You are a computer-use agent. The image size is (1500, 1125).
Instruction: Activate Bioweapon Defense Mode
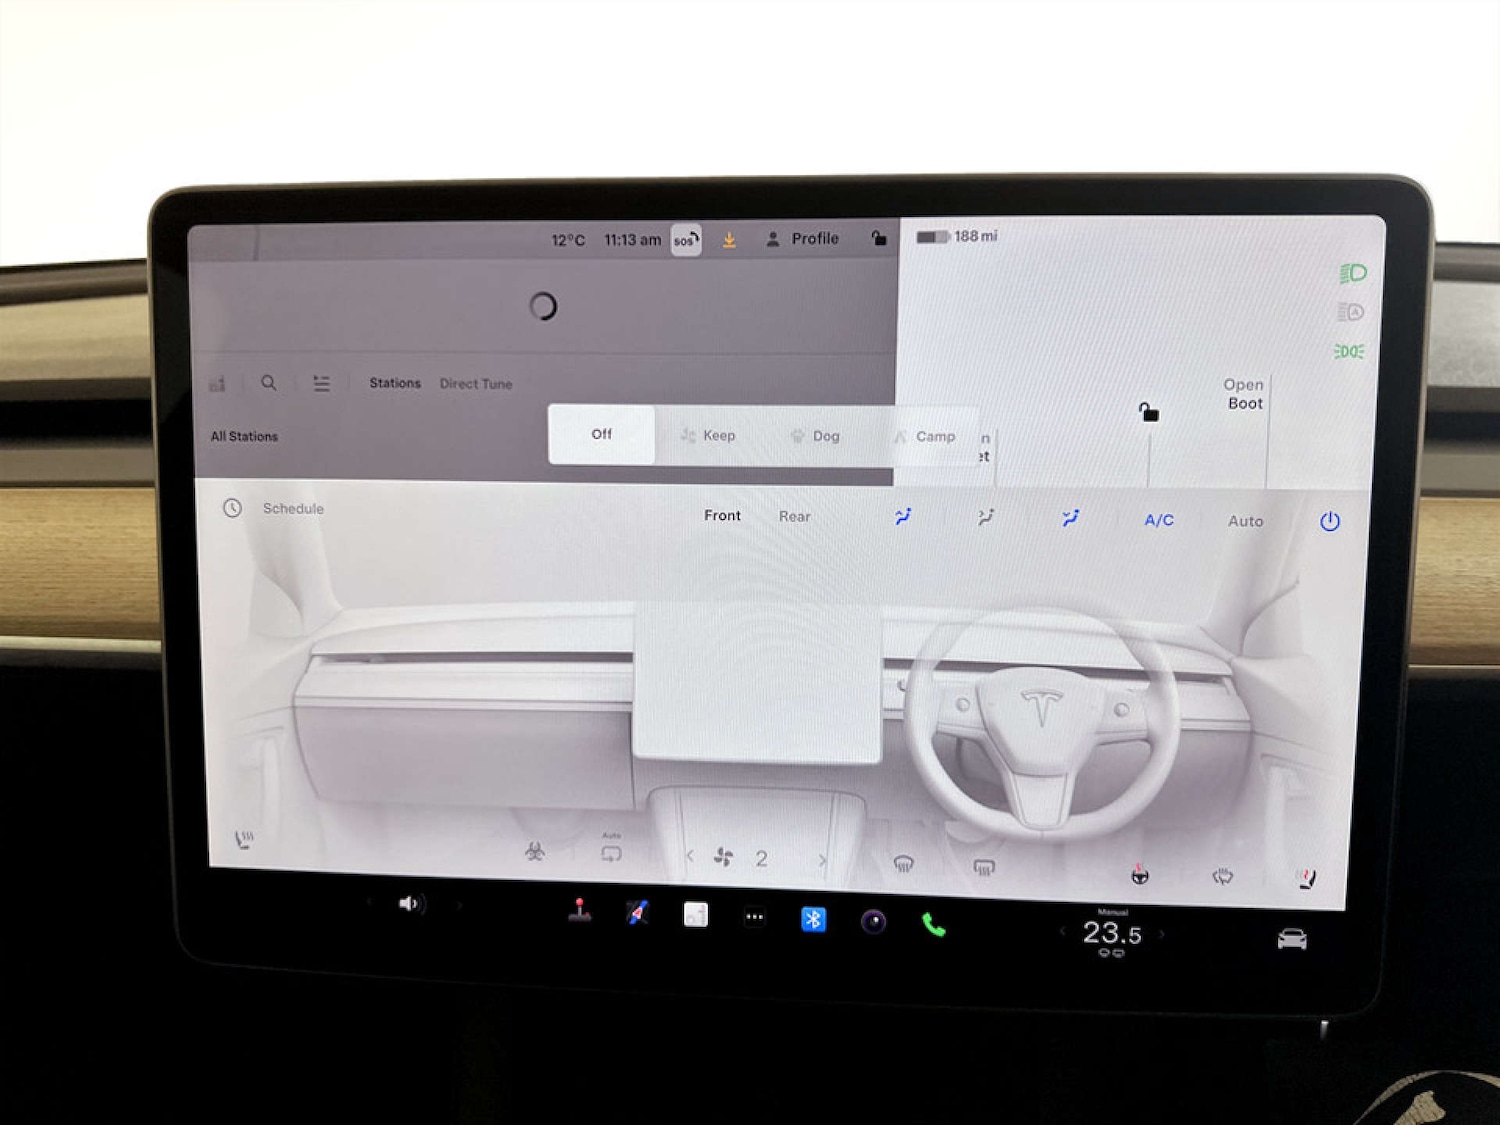click(x=535, y=851)
